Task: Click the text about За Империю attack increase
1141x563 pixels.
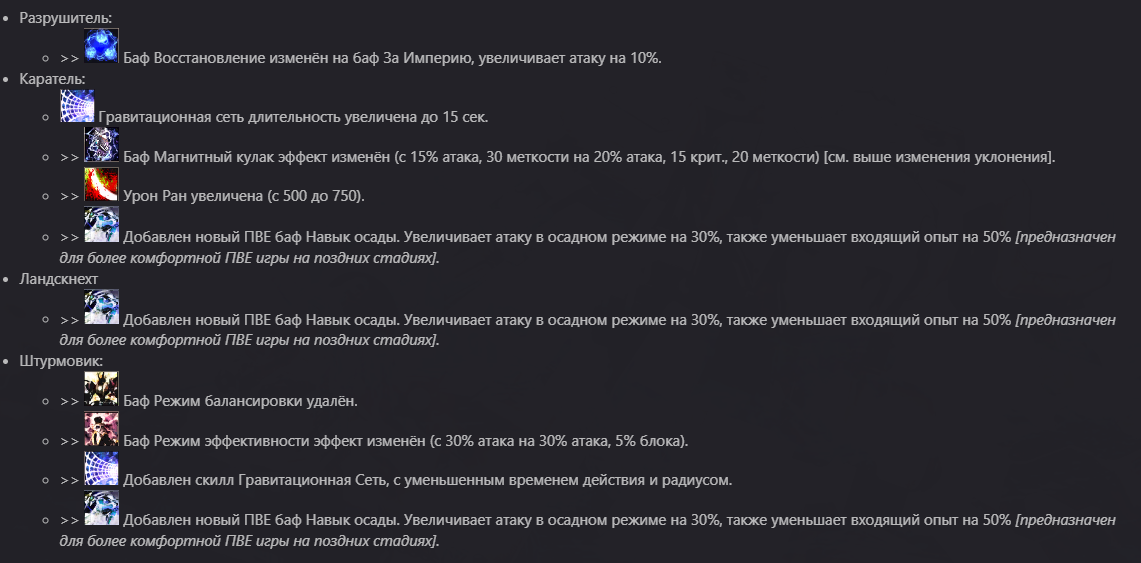Action: tap(392, 58)
